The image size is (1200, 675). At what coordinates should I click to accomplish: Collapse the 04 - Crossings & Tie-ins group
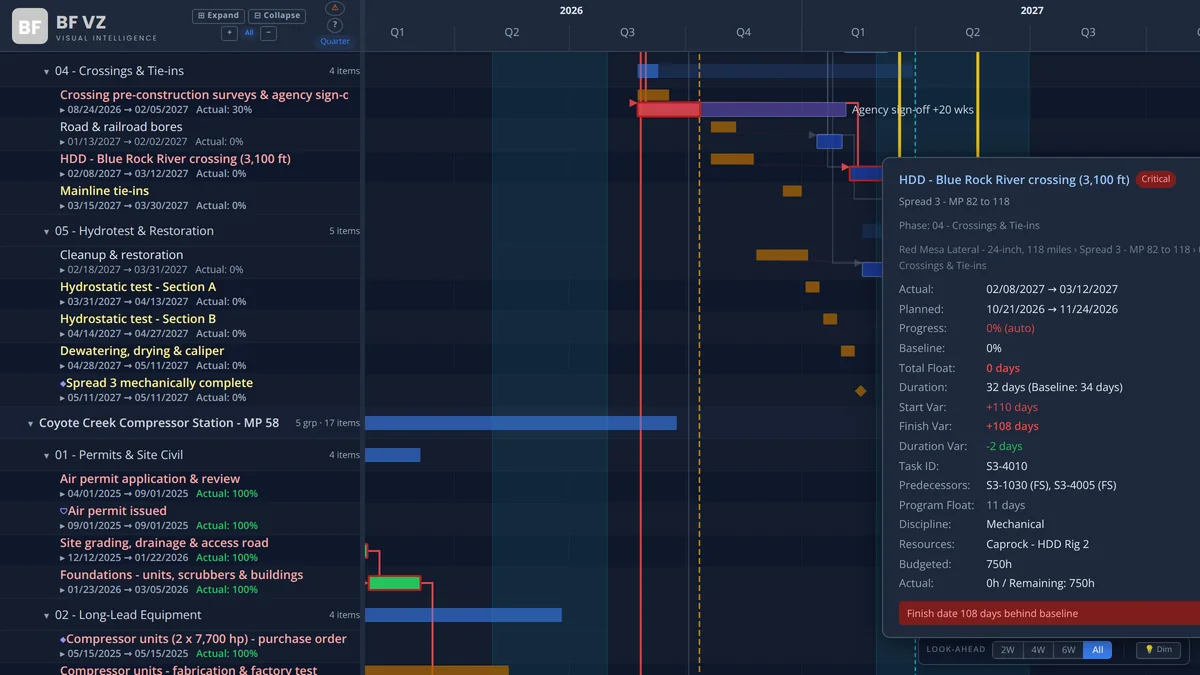pyautogui.click(x=46, y=72)
